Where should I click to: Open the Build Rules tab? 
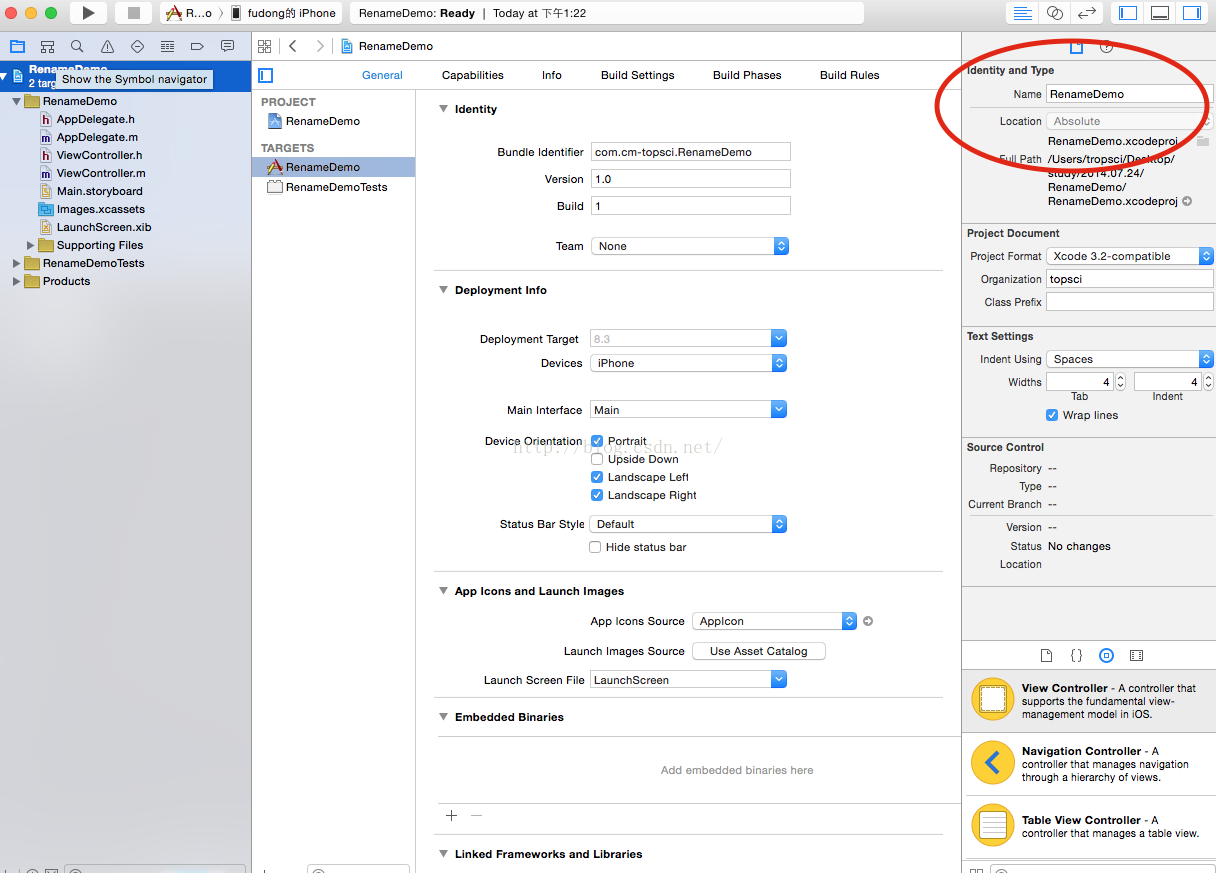click(x=850, y=75)
